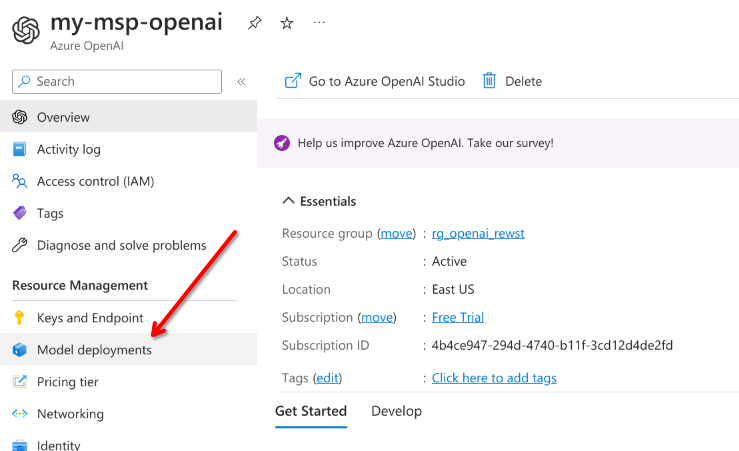Click the Tags icon in the sidebar
This screenshot has height=451, width=739.
19,213
